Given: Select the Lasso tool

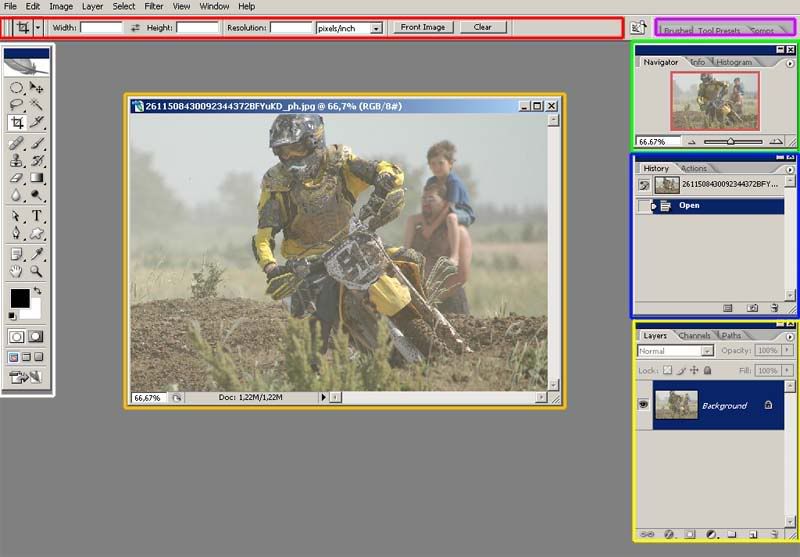Looking at the screenshot, I should click(17, 104).
